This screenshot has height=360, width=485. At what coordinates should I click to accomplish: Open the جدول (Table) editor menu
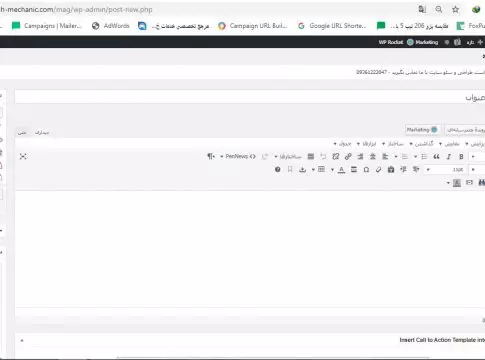click(x=342, y=144)
